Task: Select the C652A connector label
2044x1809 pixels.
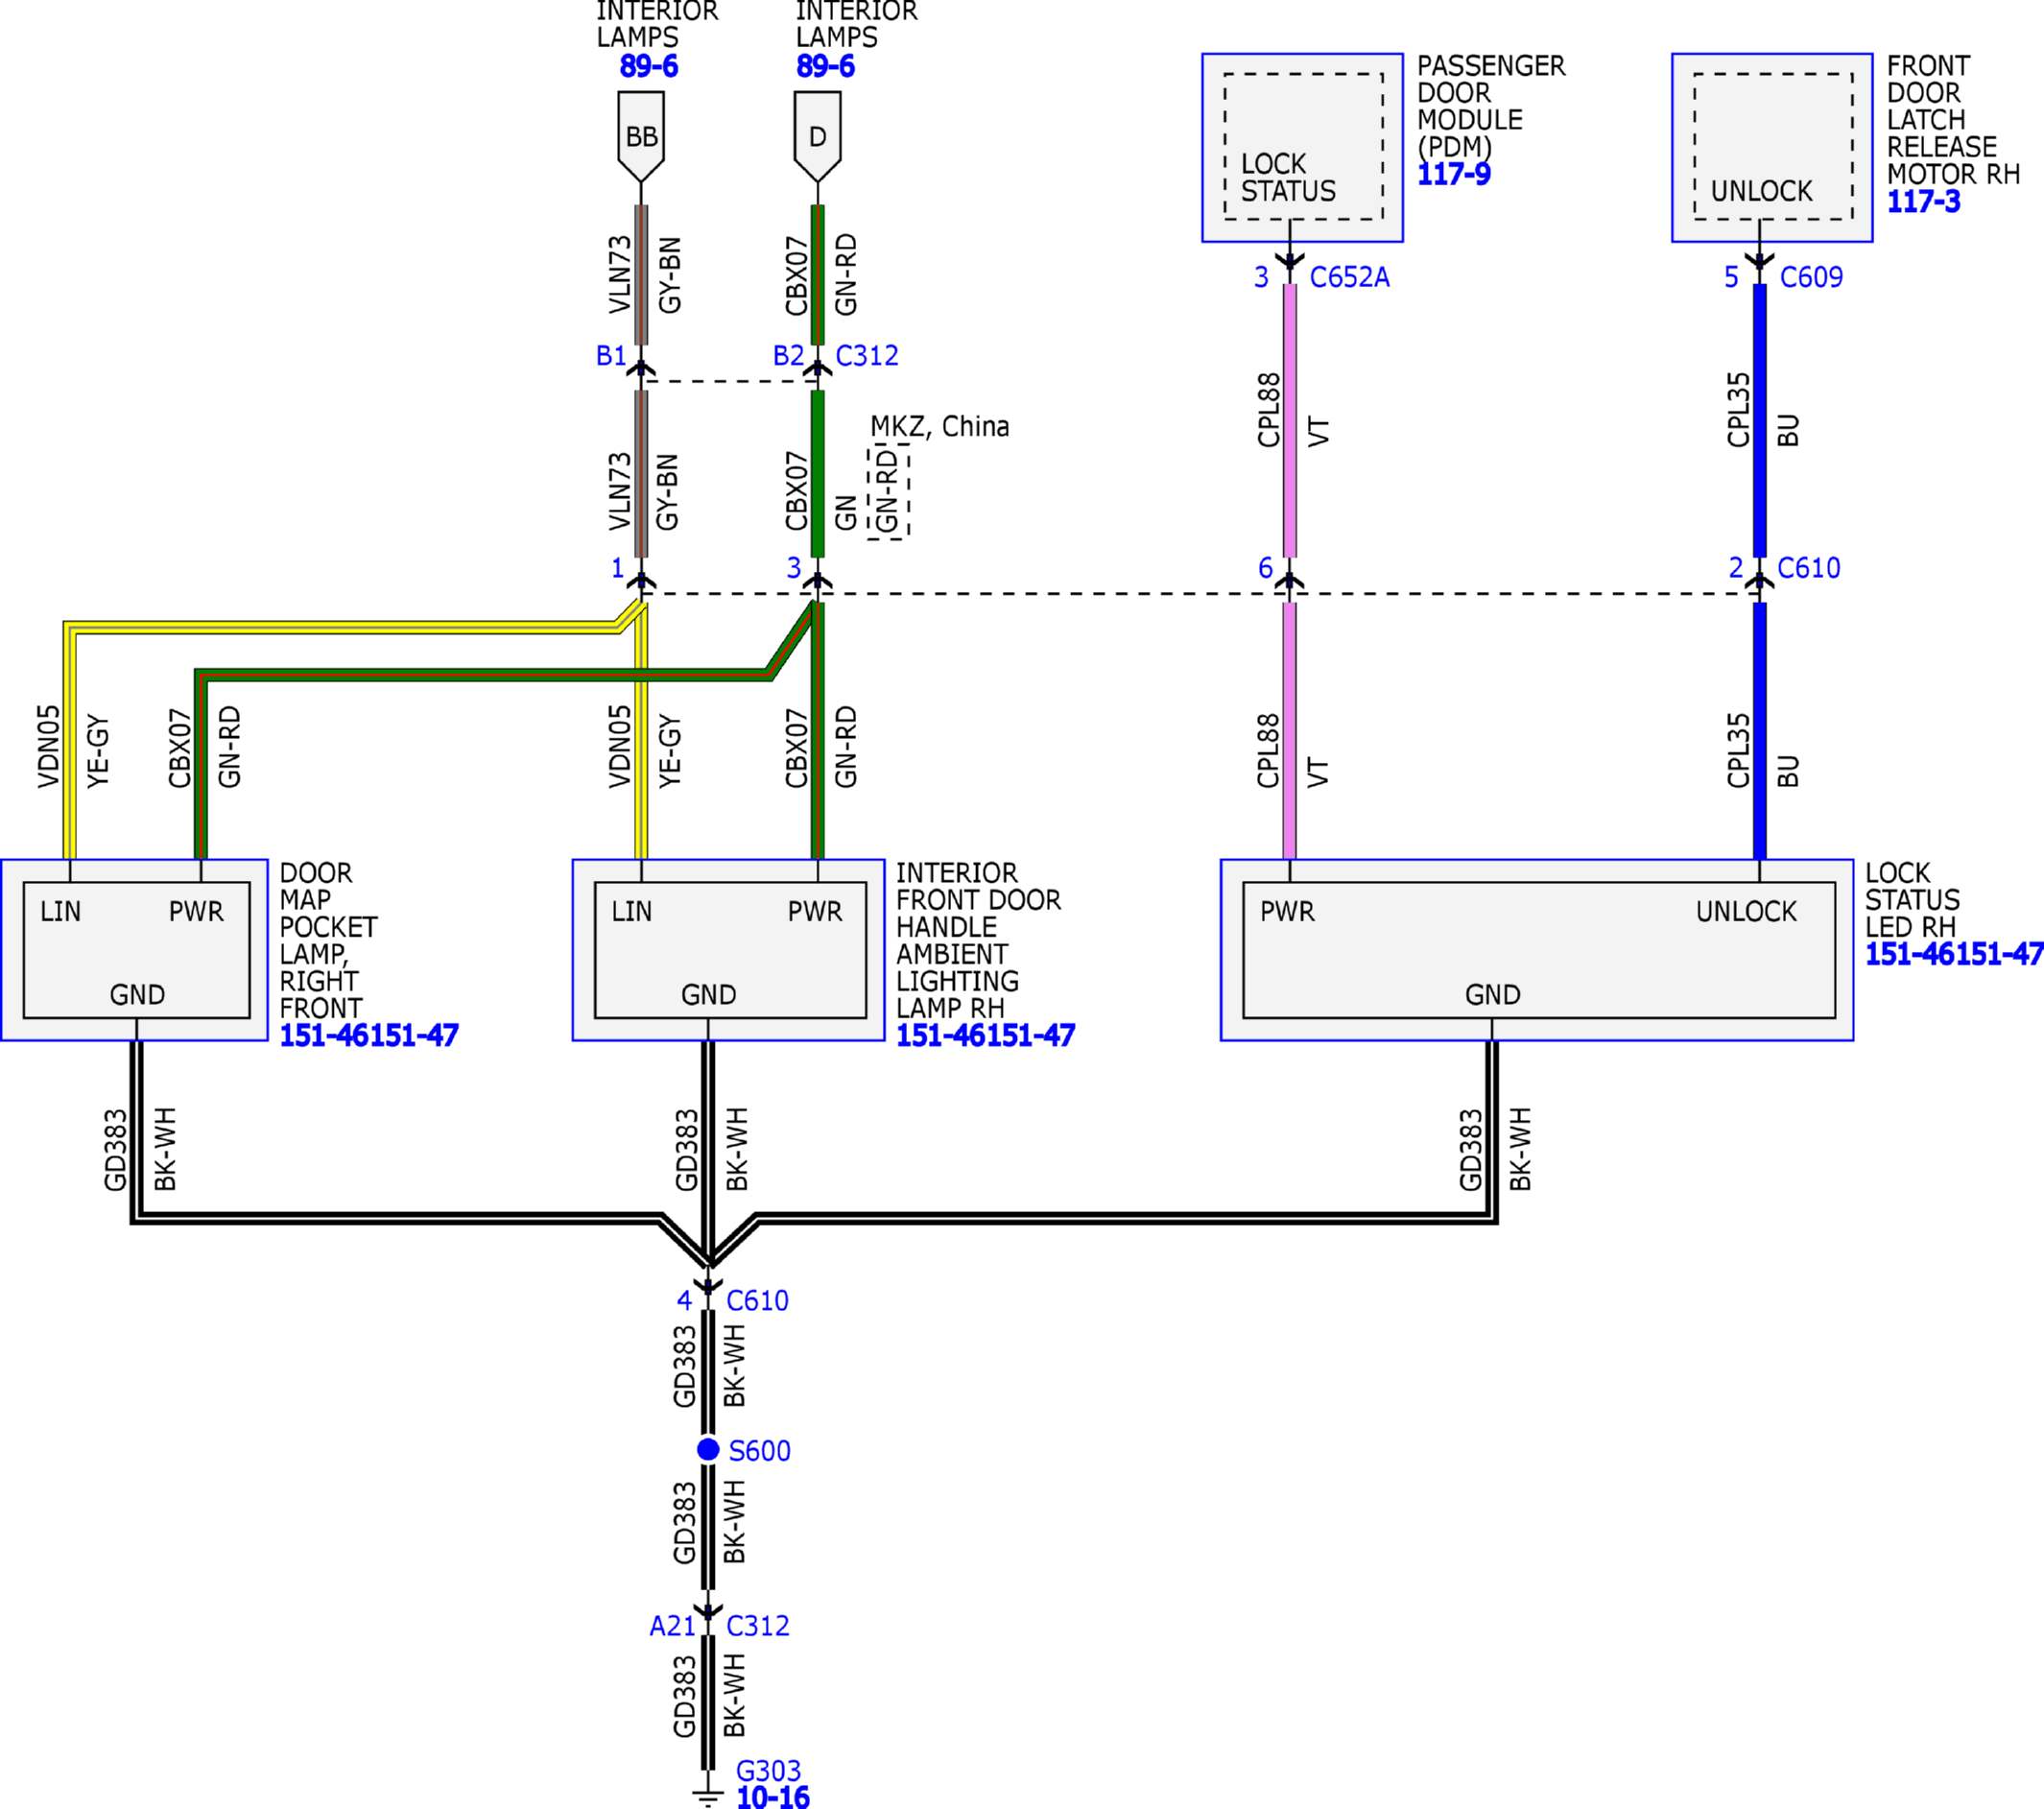Action: (1349, 277)
